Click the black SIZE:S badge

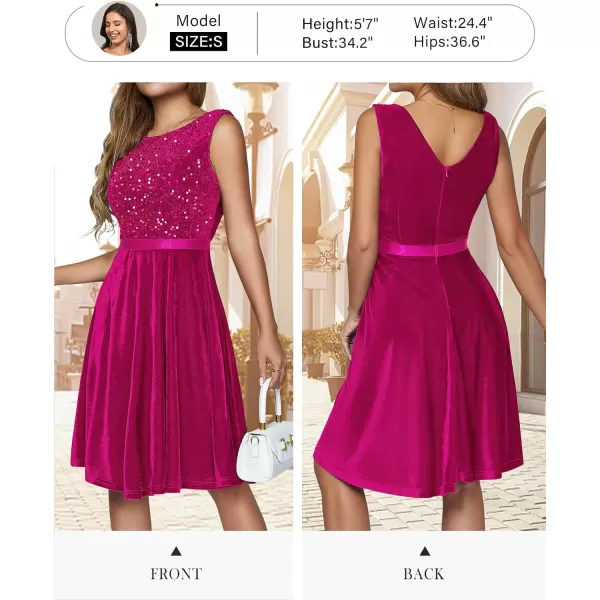[x=199, y=42]
